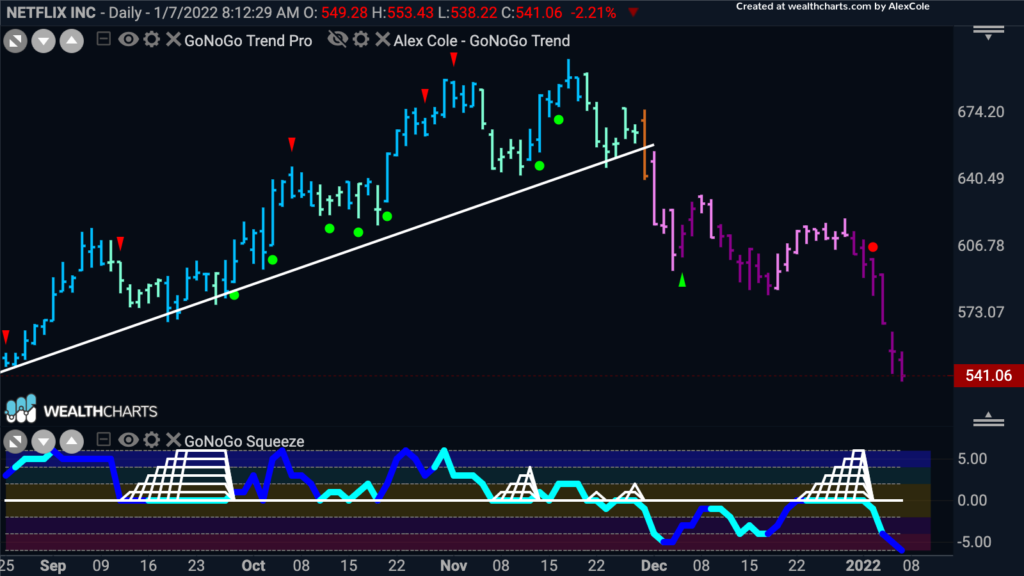Toggle visibility of GoNoGo Trend Pro
This screenshot has height=576, width=1024.
pos(128,39)
